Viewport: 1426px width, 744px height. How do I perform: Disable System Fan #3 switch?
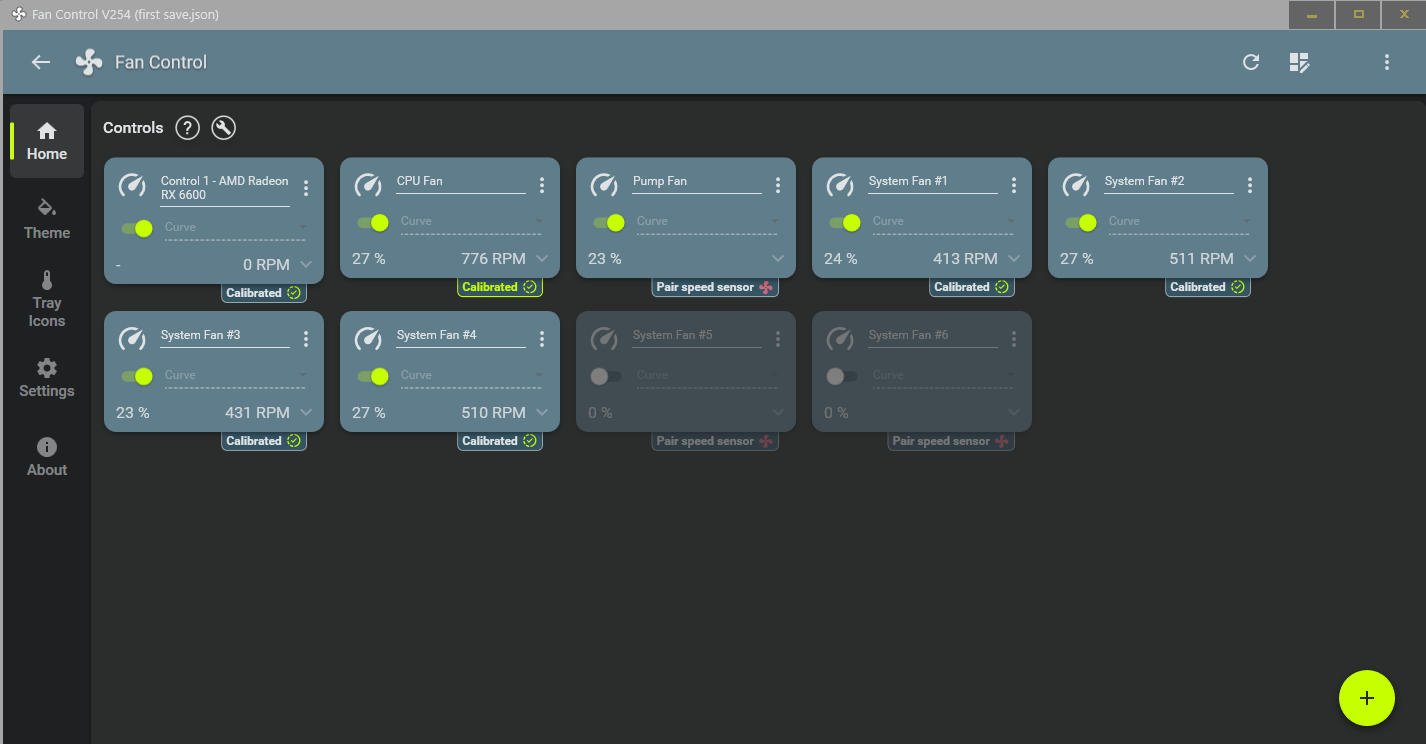[x=137, y=376]
